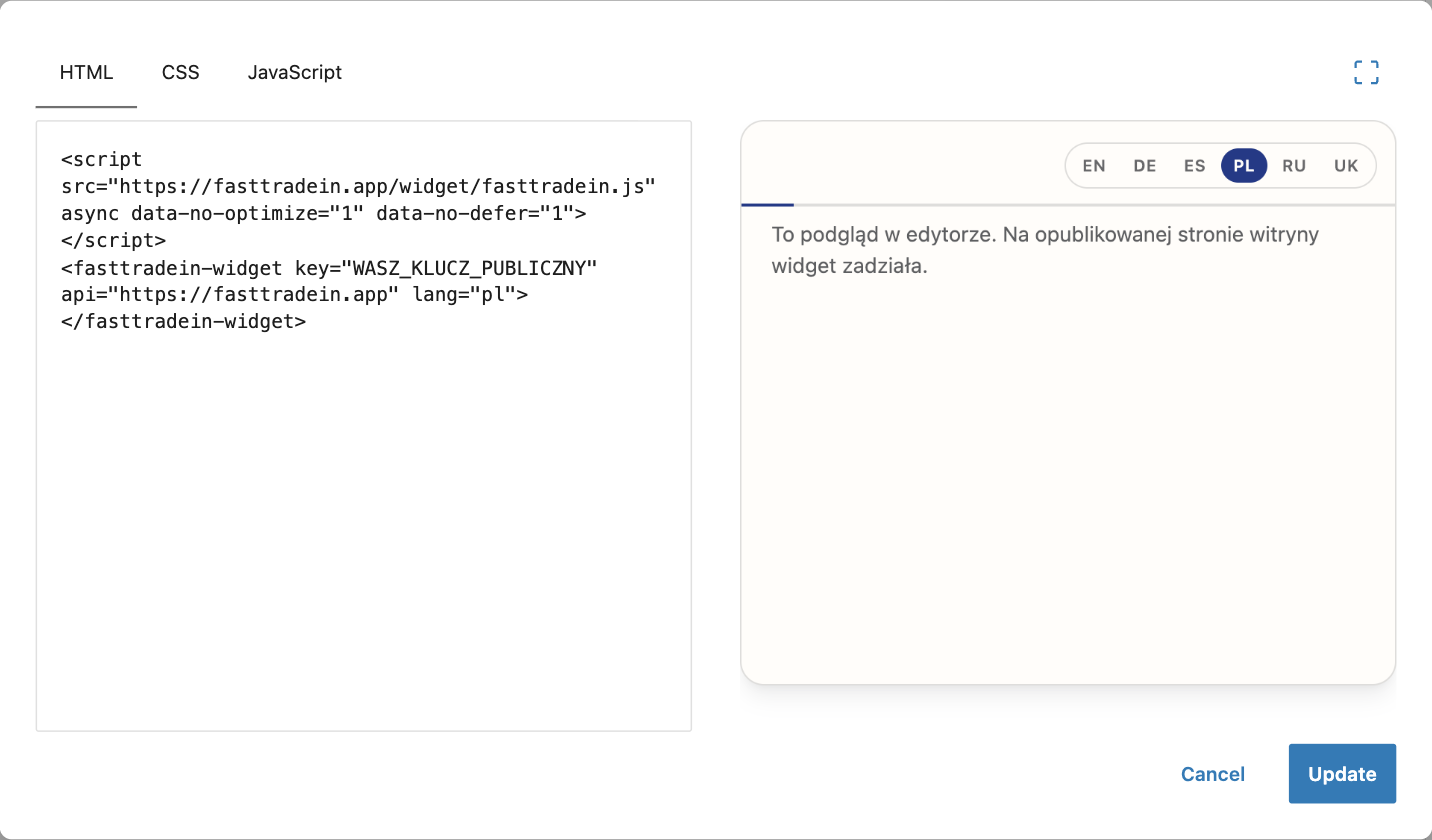
Task: Click the closing </fasttradein-widget> tag line
Action: 183,322
